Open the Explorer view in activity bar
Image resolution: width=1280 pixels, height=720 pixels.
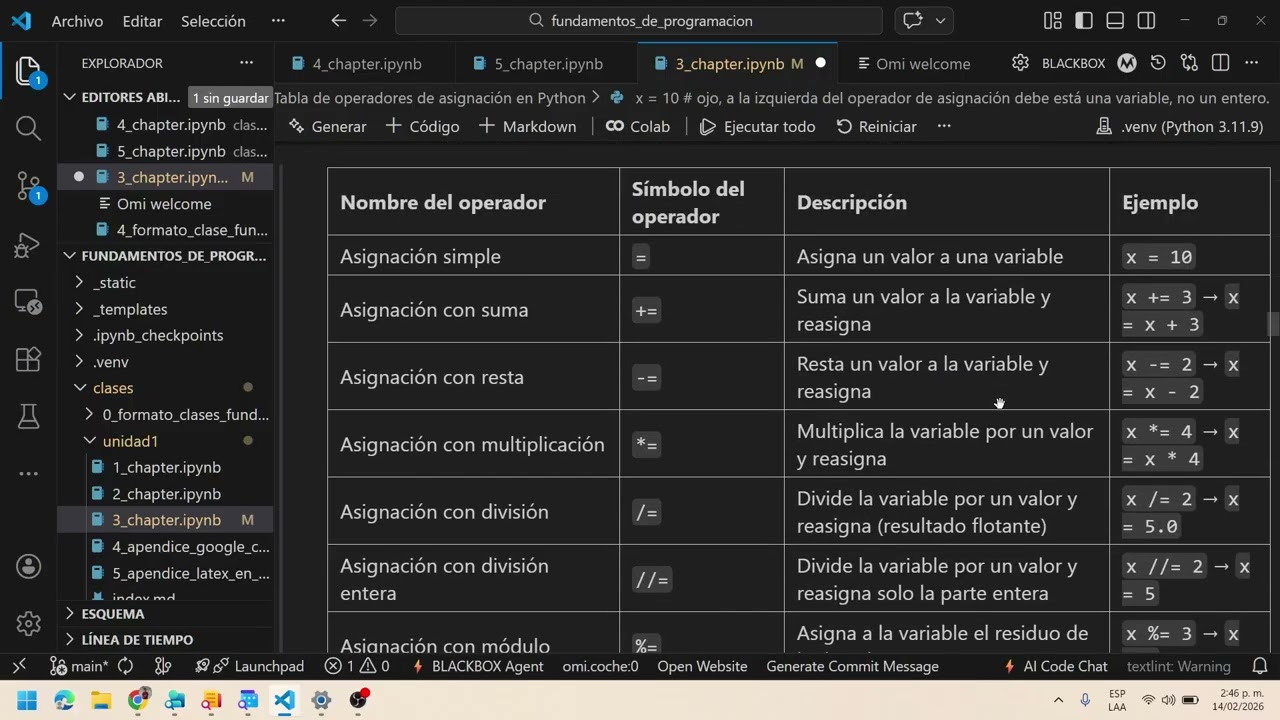[28, 71]
